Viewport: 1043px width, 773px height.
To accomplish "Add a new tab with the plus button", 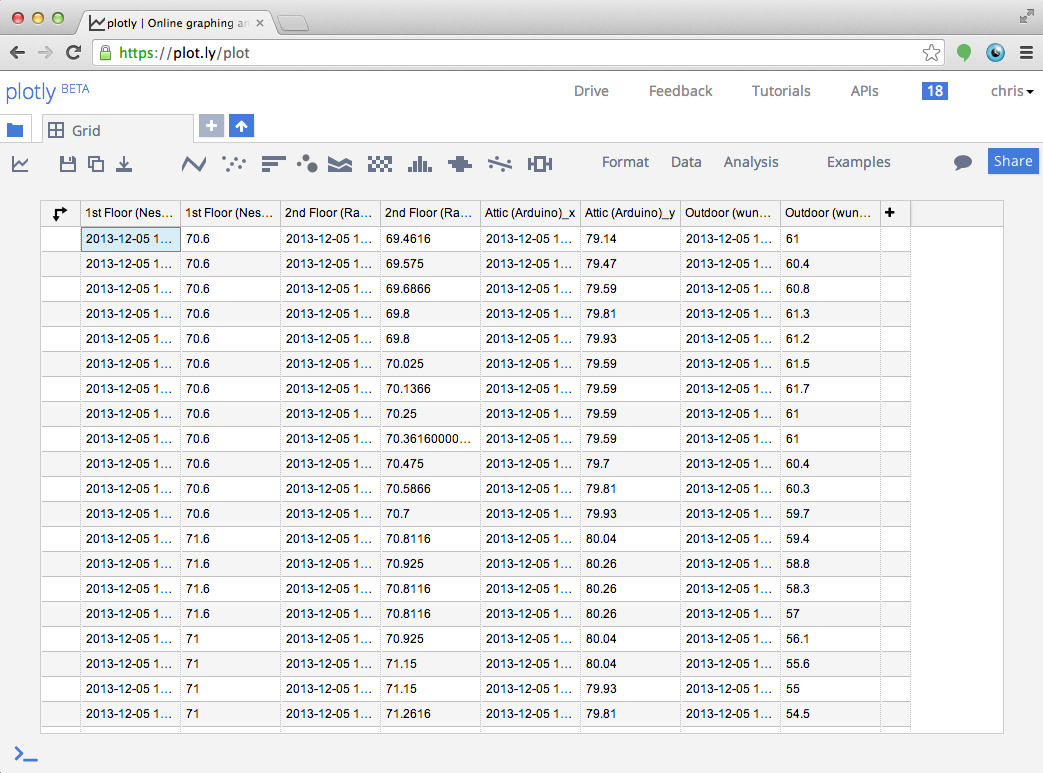I will 211,126.
